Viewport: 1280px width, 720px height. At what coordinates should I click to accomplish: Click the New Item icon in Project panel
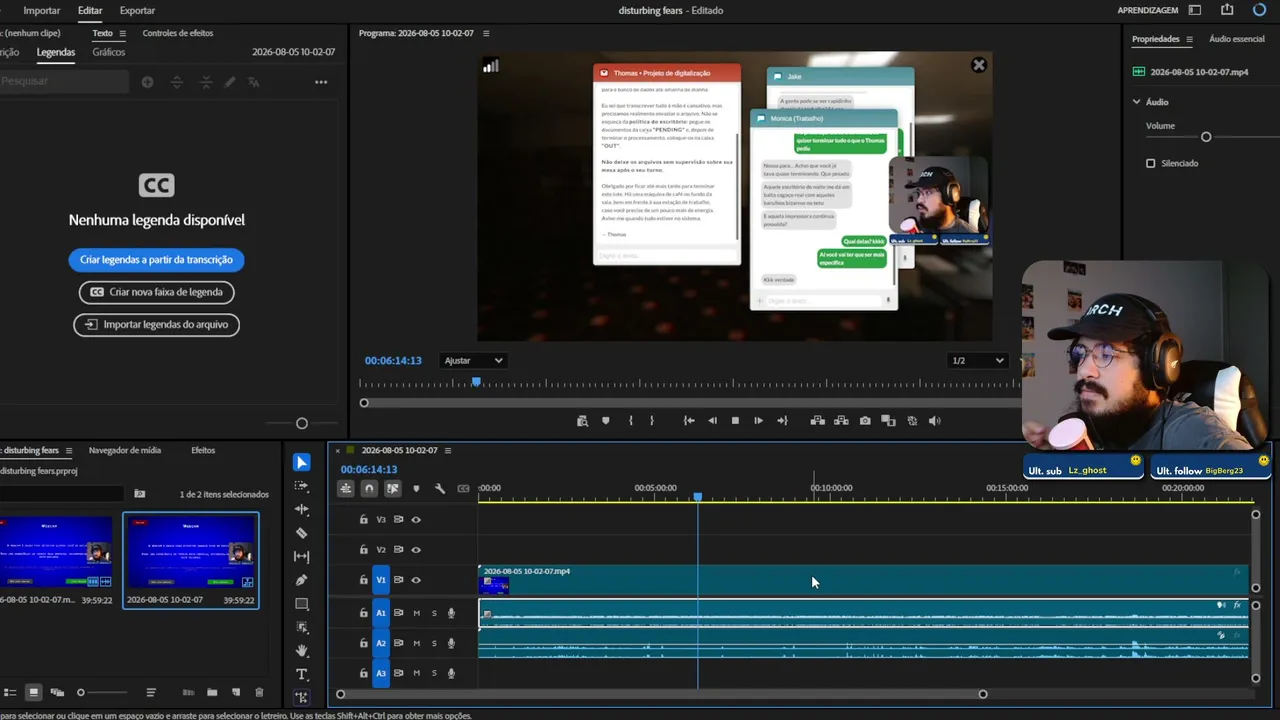(236, 692)
